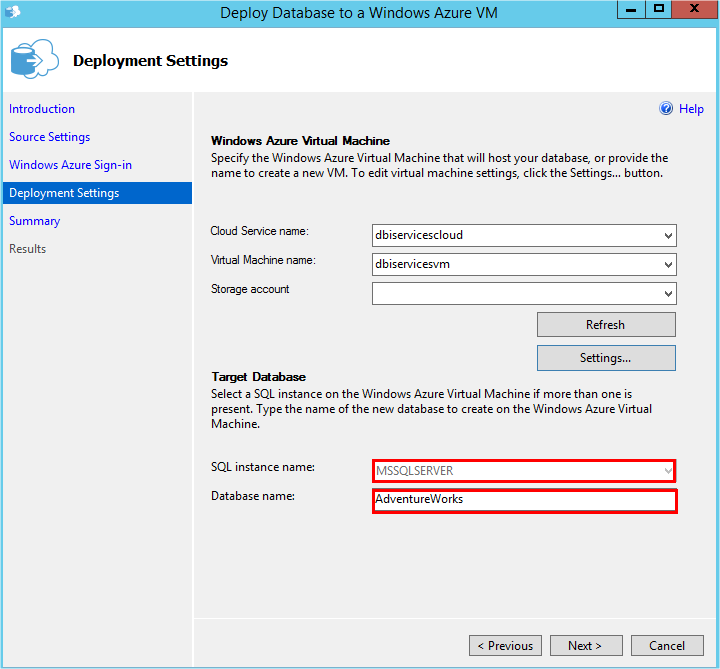The image size is (720, 669).
Task: Expand the Cloud Service name dropdown arrow
Action: pos(668,236)
